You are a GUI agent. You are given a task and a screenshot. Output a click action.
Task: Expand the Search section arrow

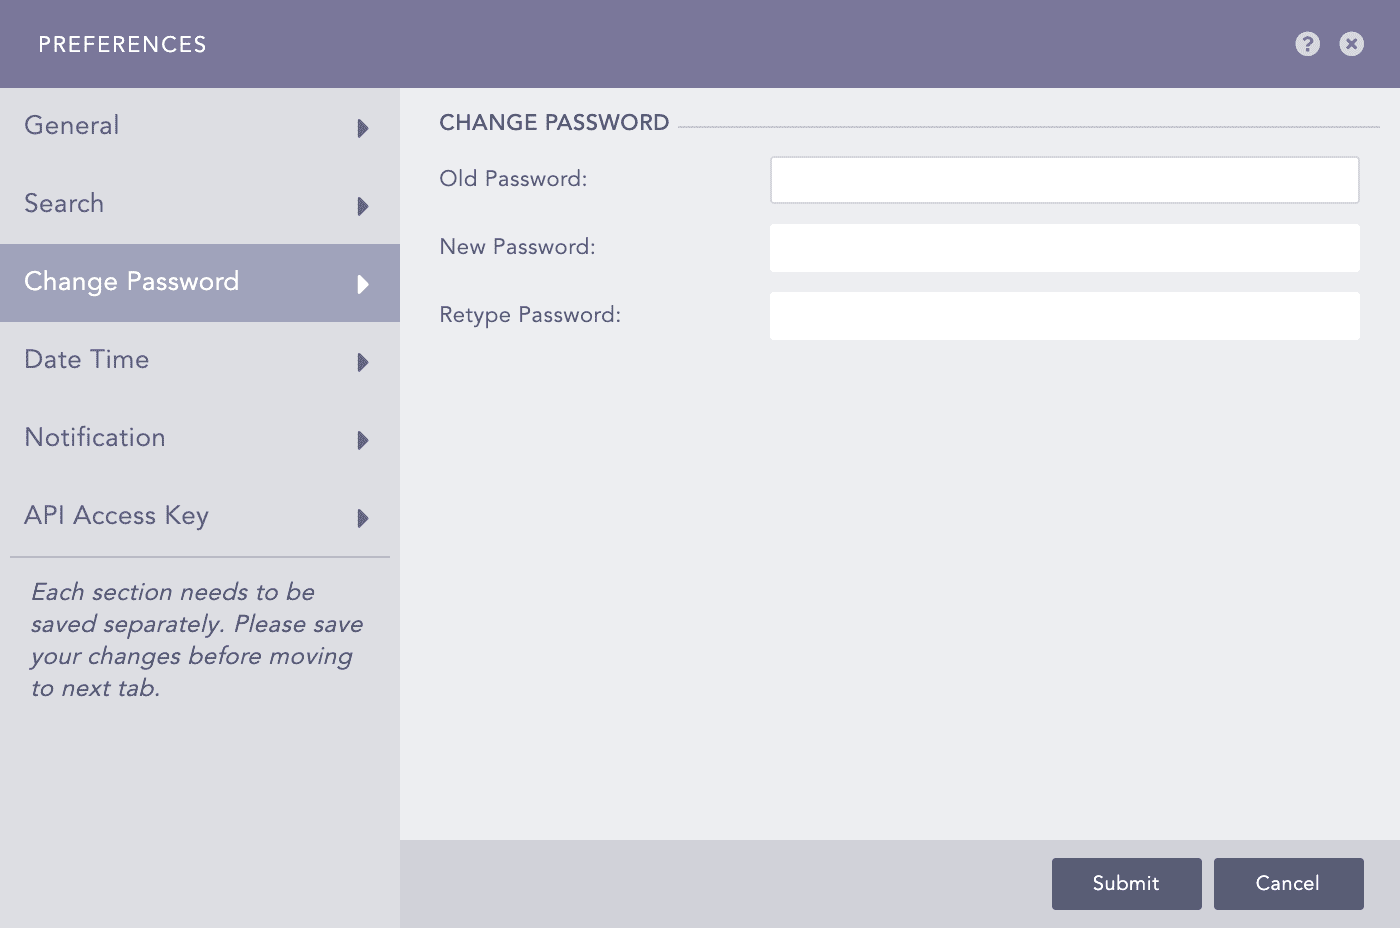point(363,206)
